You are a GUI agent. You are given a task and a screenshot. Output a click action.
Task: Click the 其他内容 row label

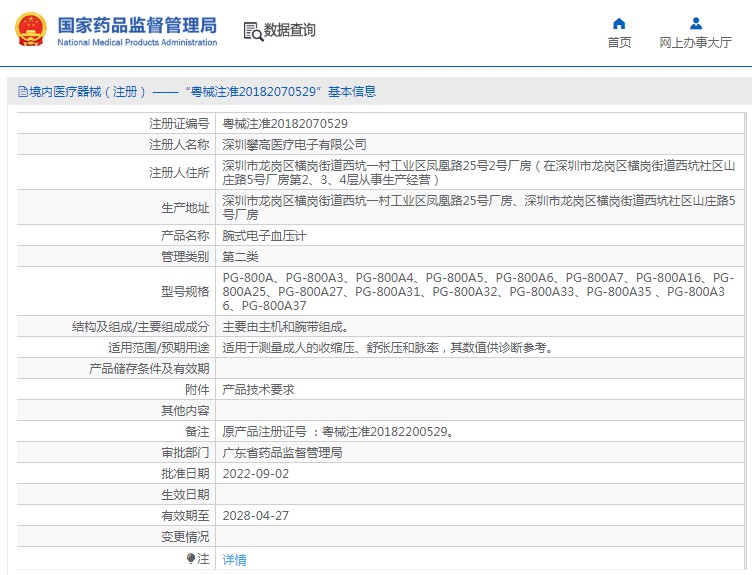coord(185,411)
